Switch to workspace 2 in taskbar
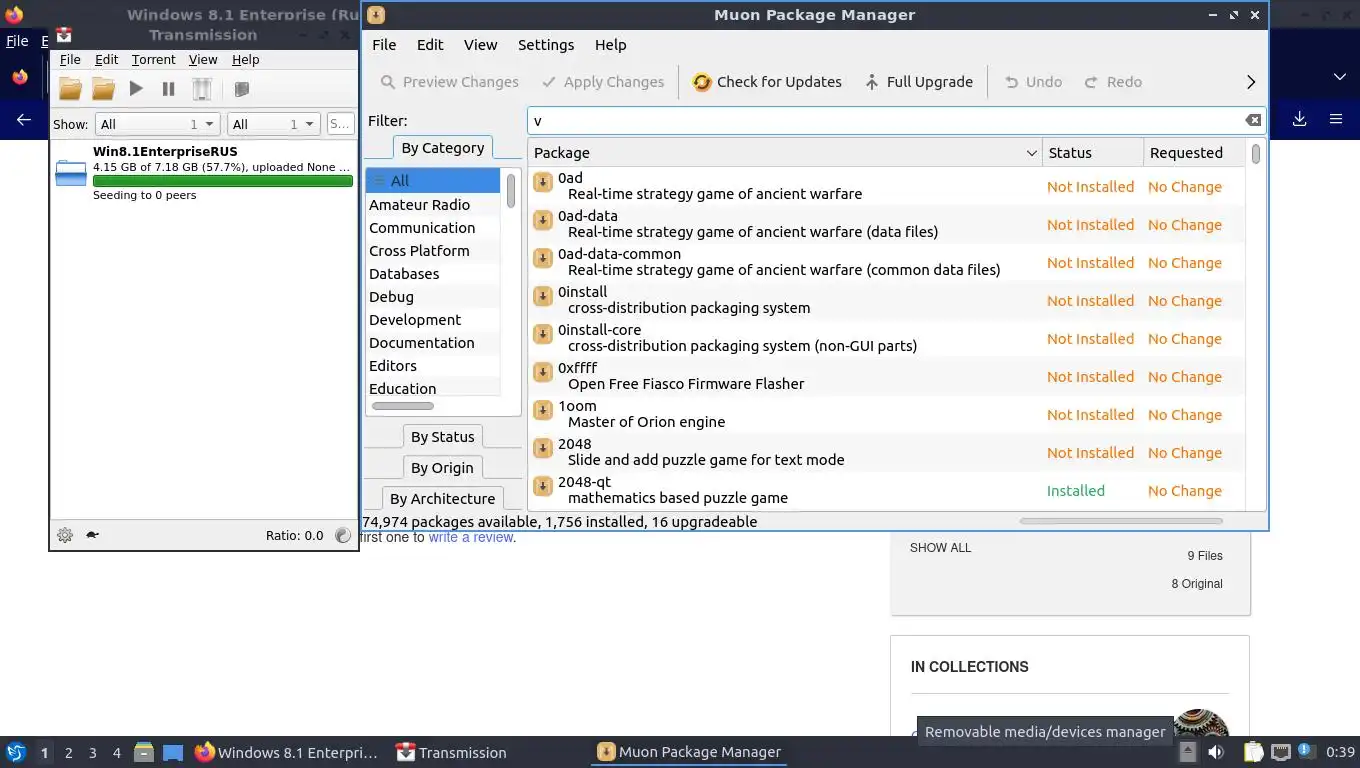 (x=68, y=753)
